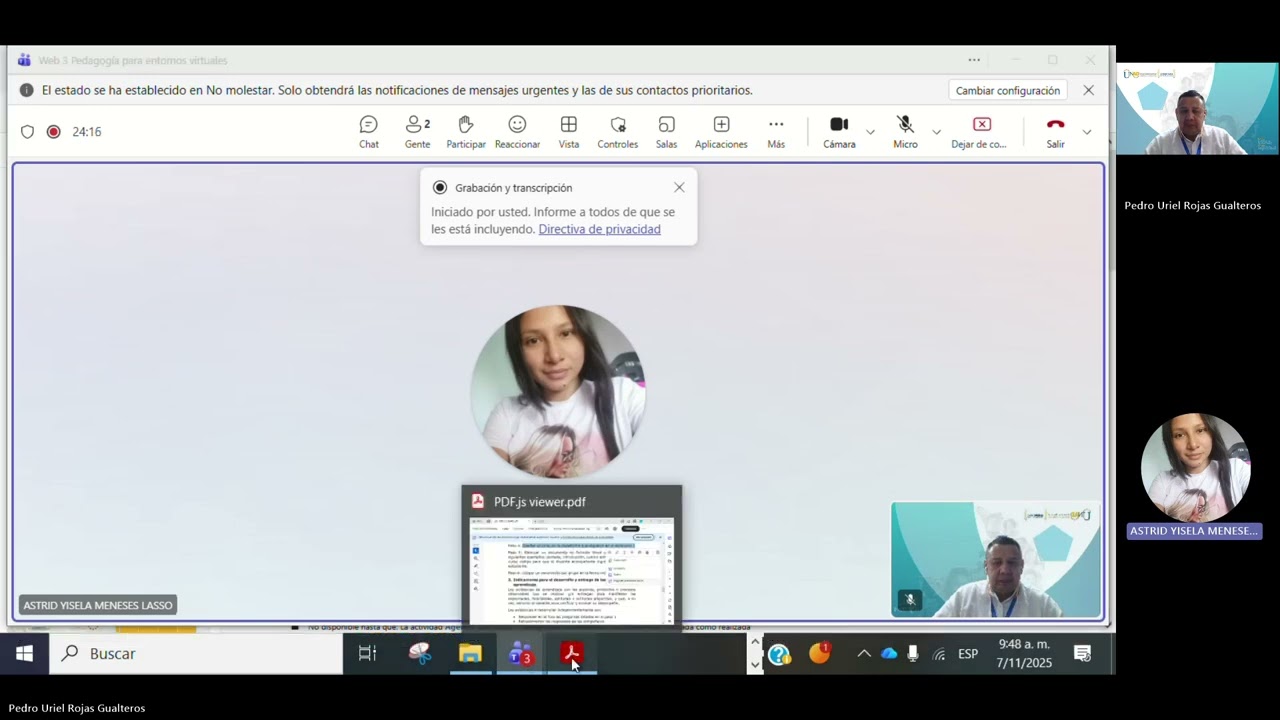This screenshot has height=720, width=1280.
Task: Open the Windows notification center
Action: [1082, 654]
